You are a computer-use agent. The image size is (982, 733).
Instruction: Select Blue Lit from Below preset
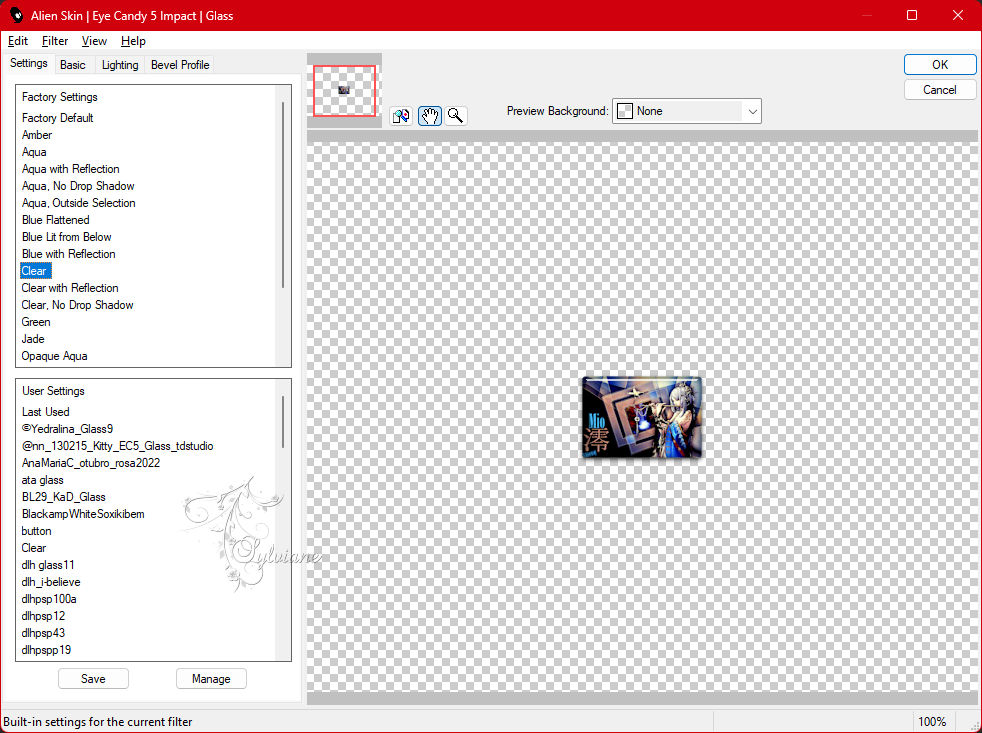tap(66, 236)
